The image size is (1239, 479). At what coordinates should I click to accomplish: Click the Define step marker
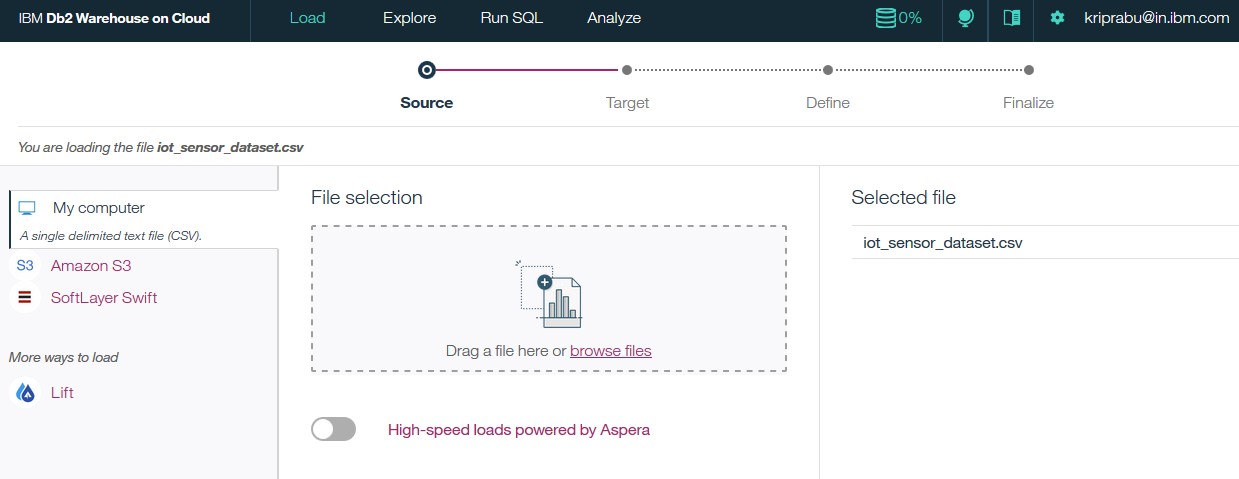tap(828, 70)
